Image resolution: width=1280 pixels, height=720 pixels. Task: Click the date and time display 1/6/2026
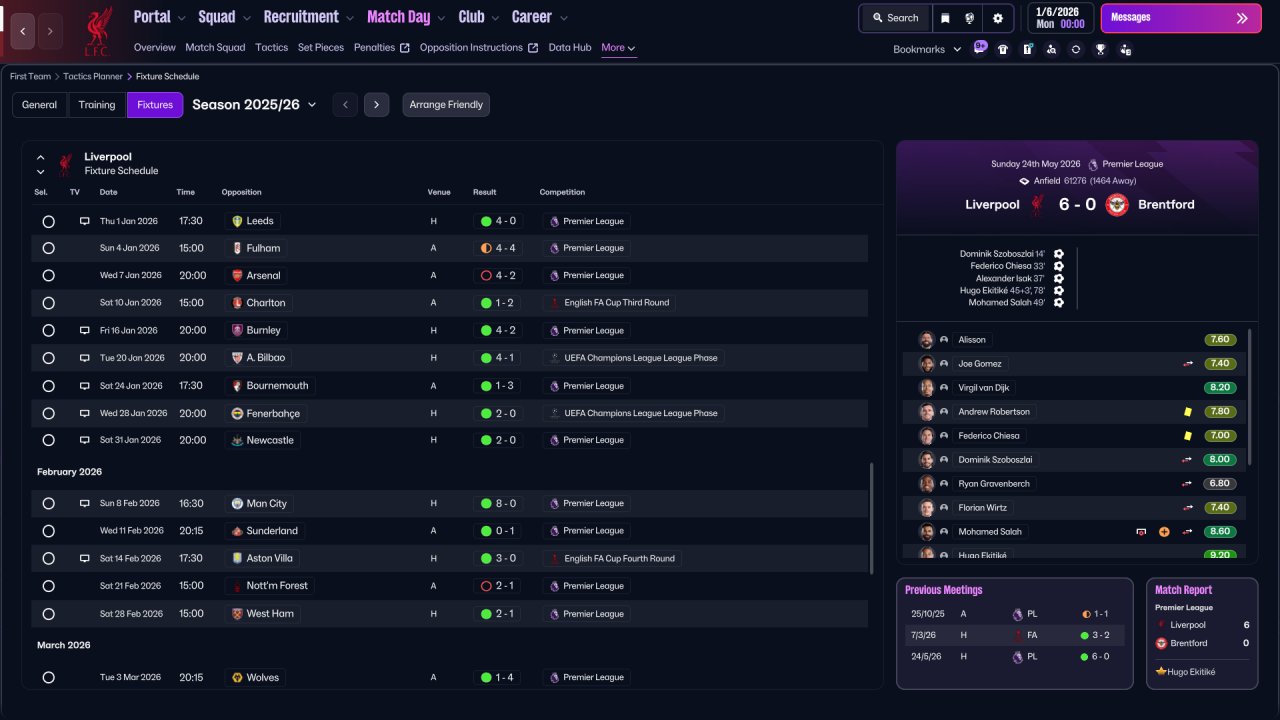1059,18
